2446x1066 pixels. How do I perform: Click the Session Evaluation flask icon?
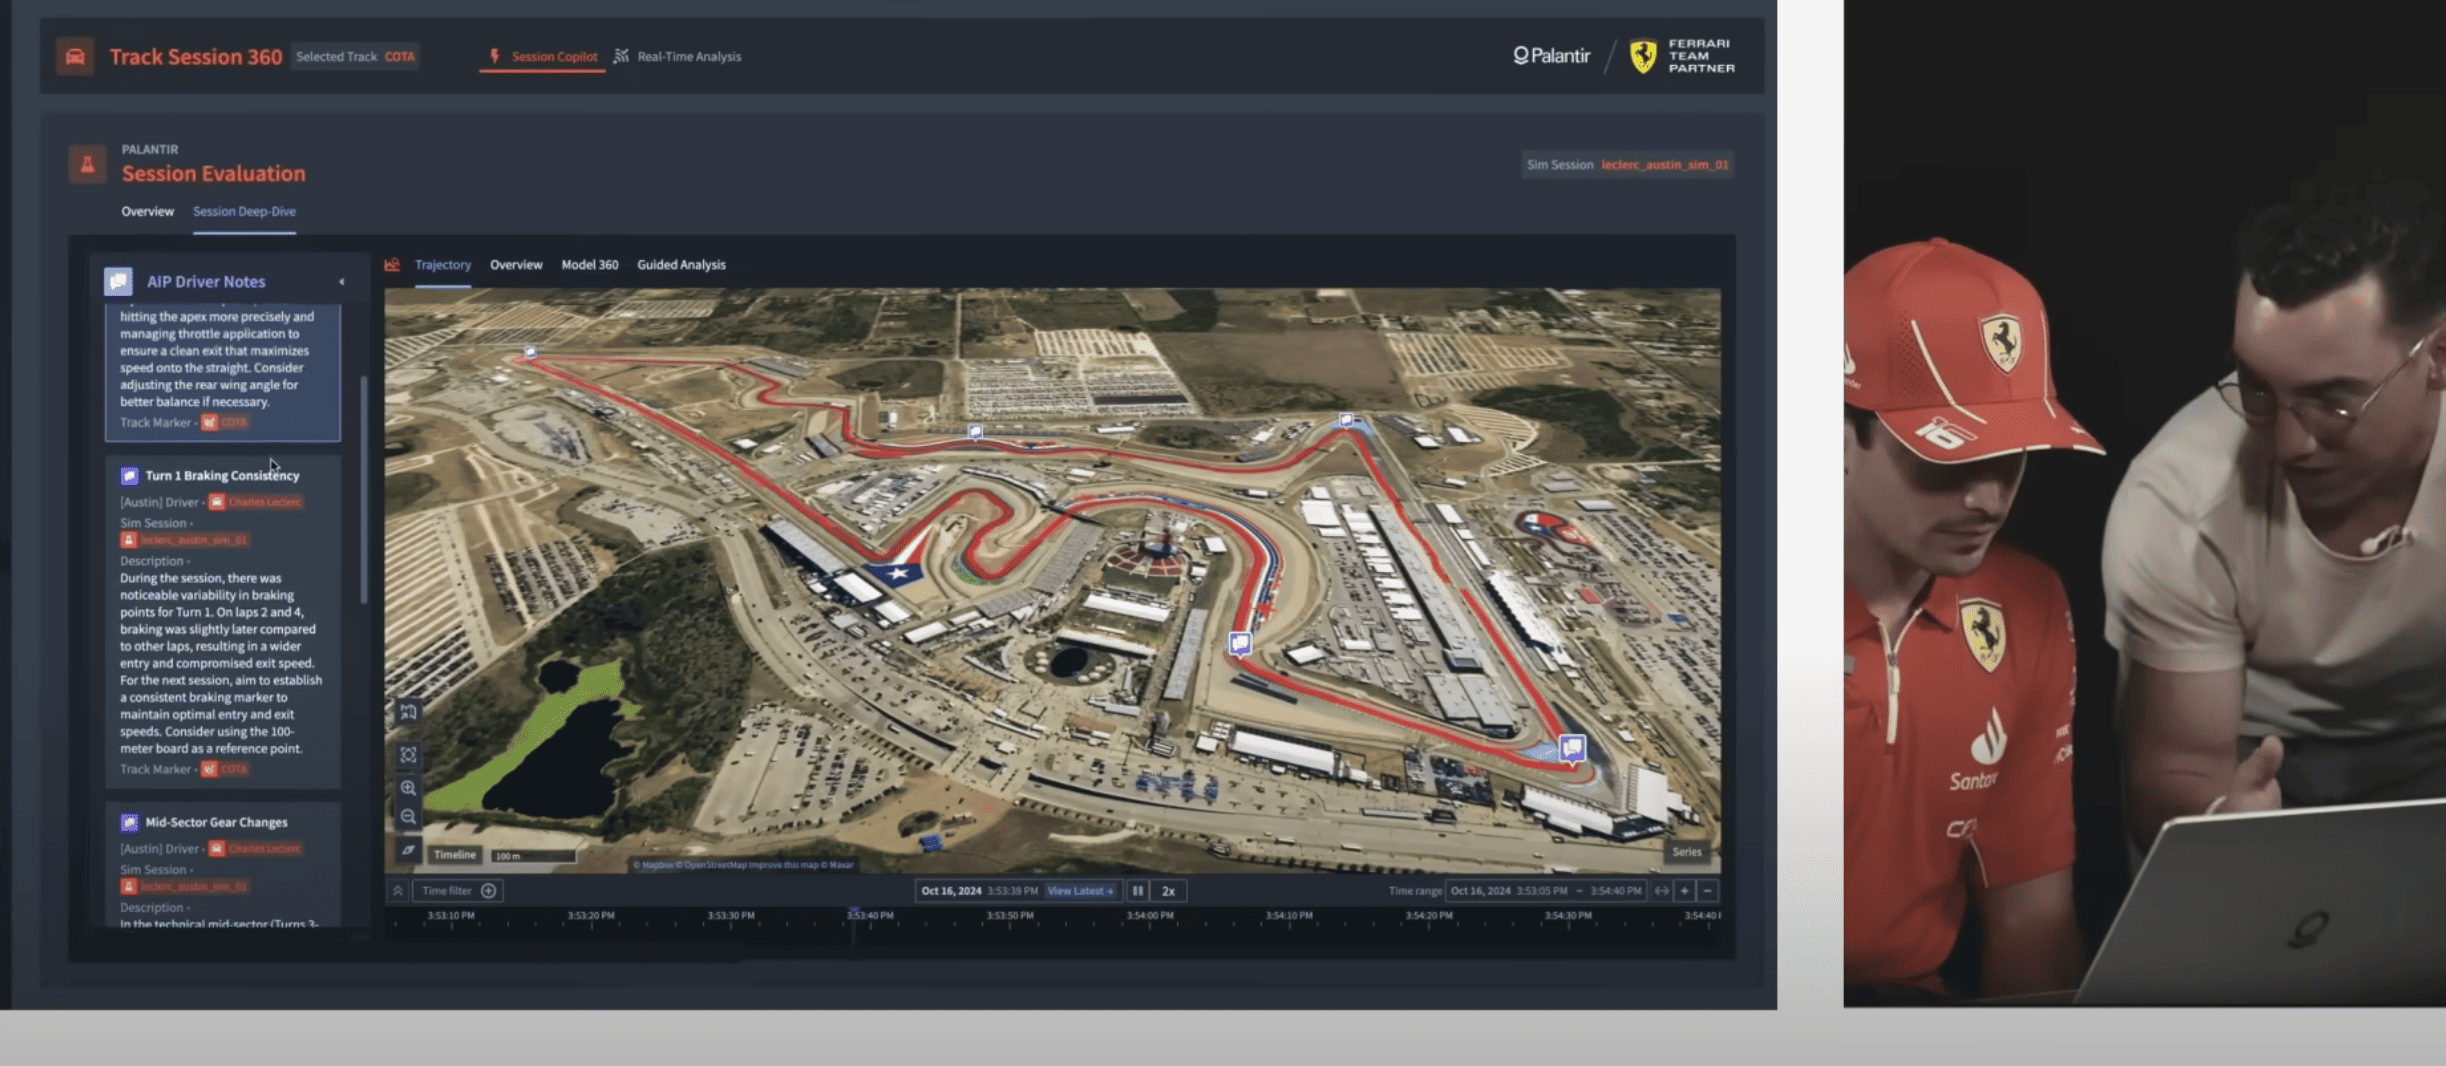(x=87, y=164)
